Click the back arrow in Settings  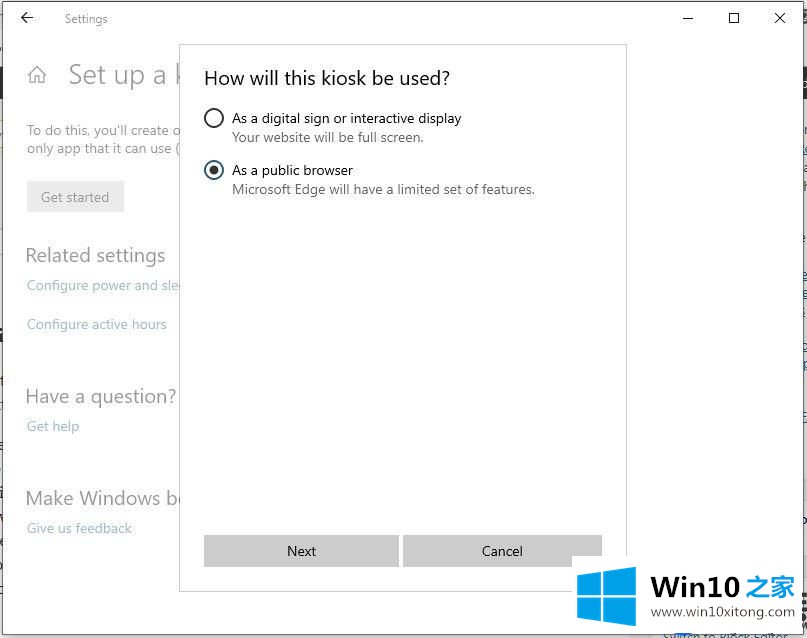tap(27, 18)
